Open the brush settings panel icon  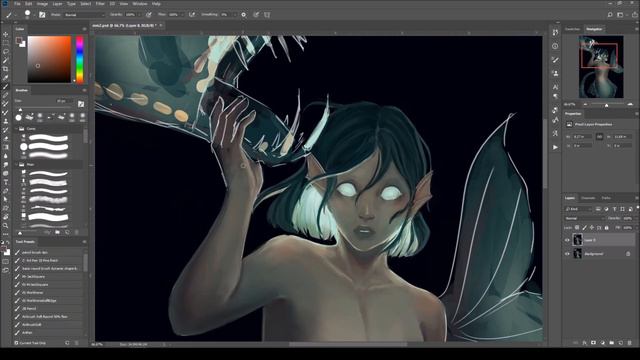pos(42,15)
